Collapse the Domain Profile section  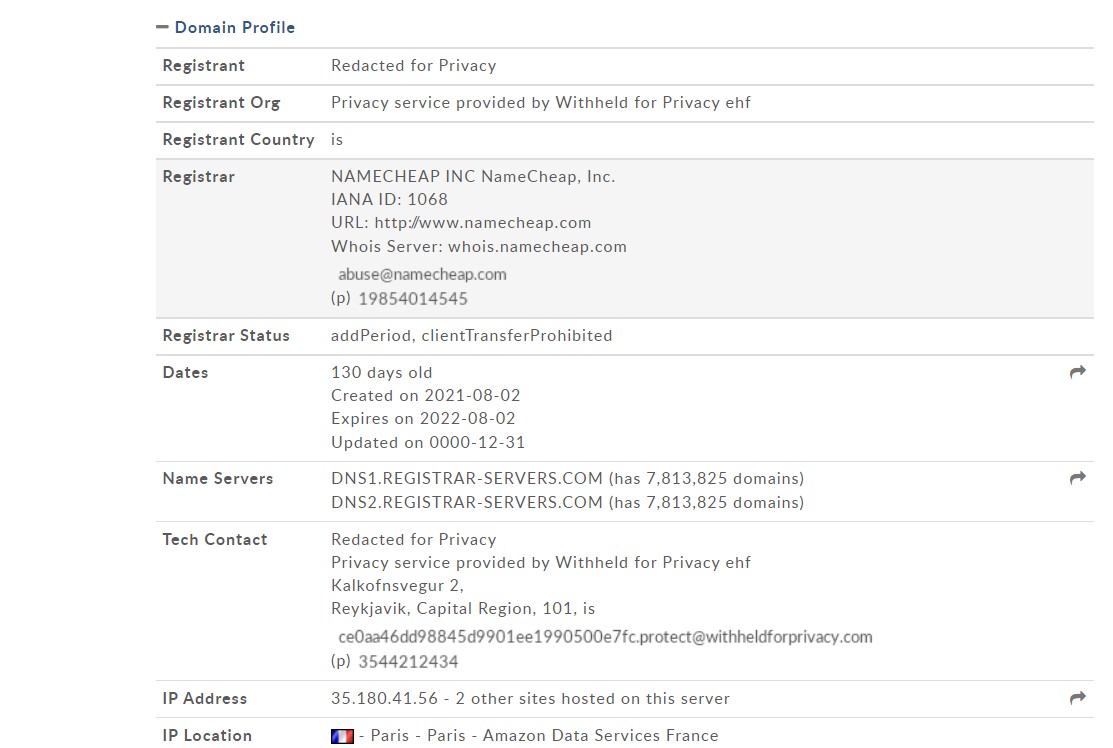pos(162,28)
